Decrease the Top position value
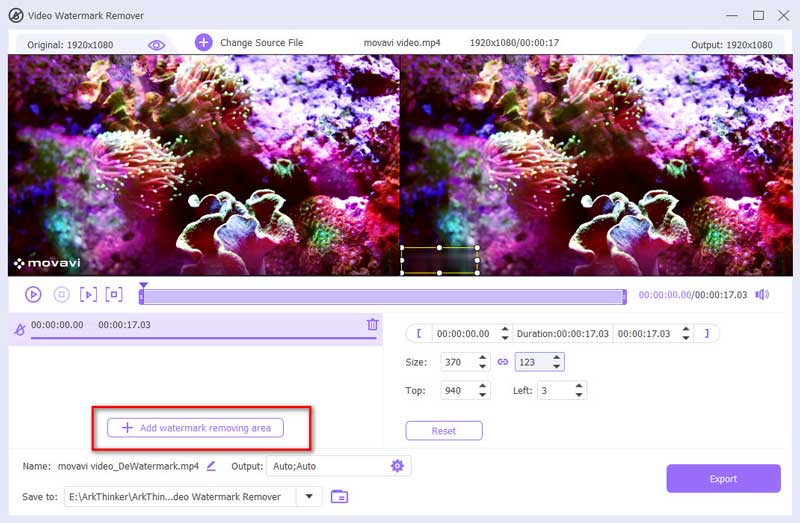Screen dimensions: 800x523 point(483,395)
